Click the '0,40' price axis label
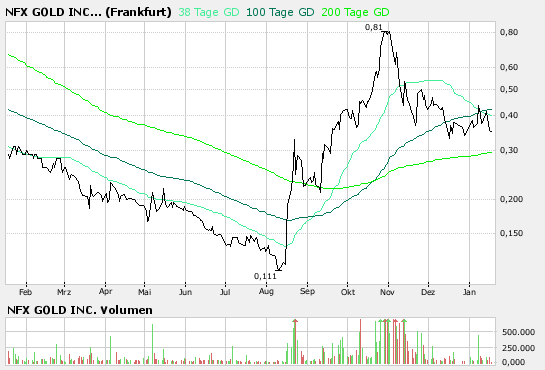 coord(509,115)
